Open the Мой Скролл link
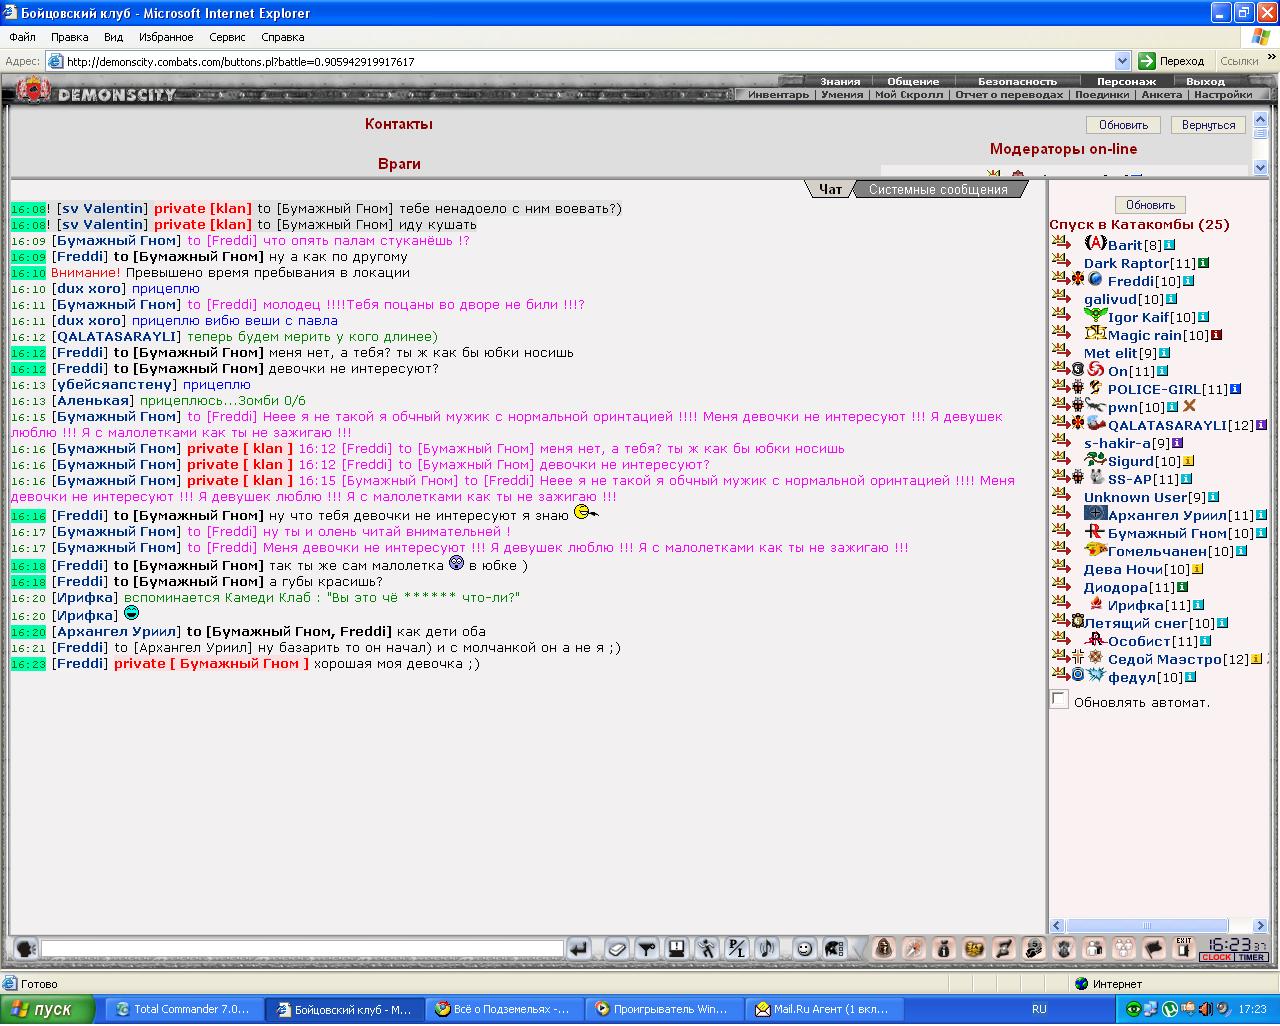The height and width of the screenshot is (1026, 1280). [909, 94]
